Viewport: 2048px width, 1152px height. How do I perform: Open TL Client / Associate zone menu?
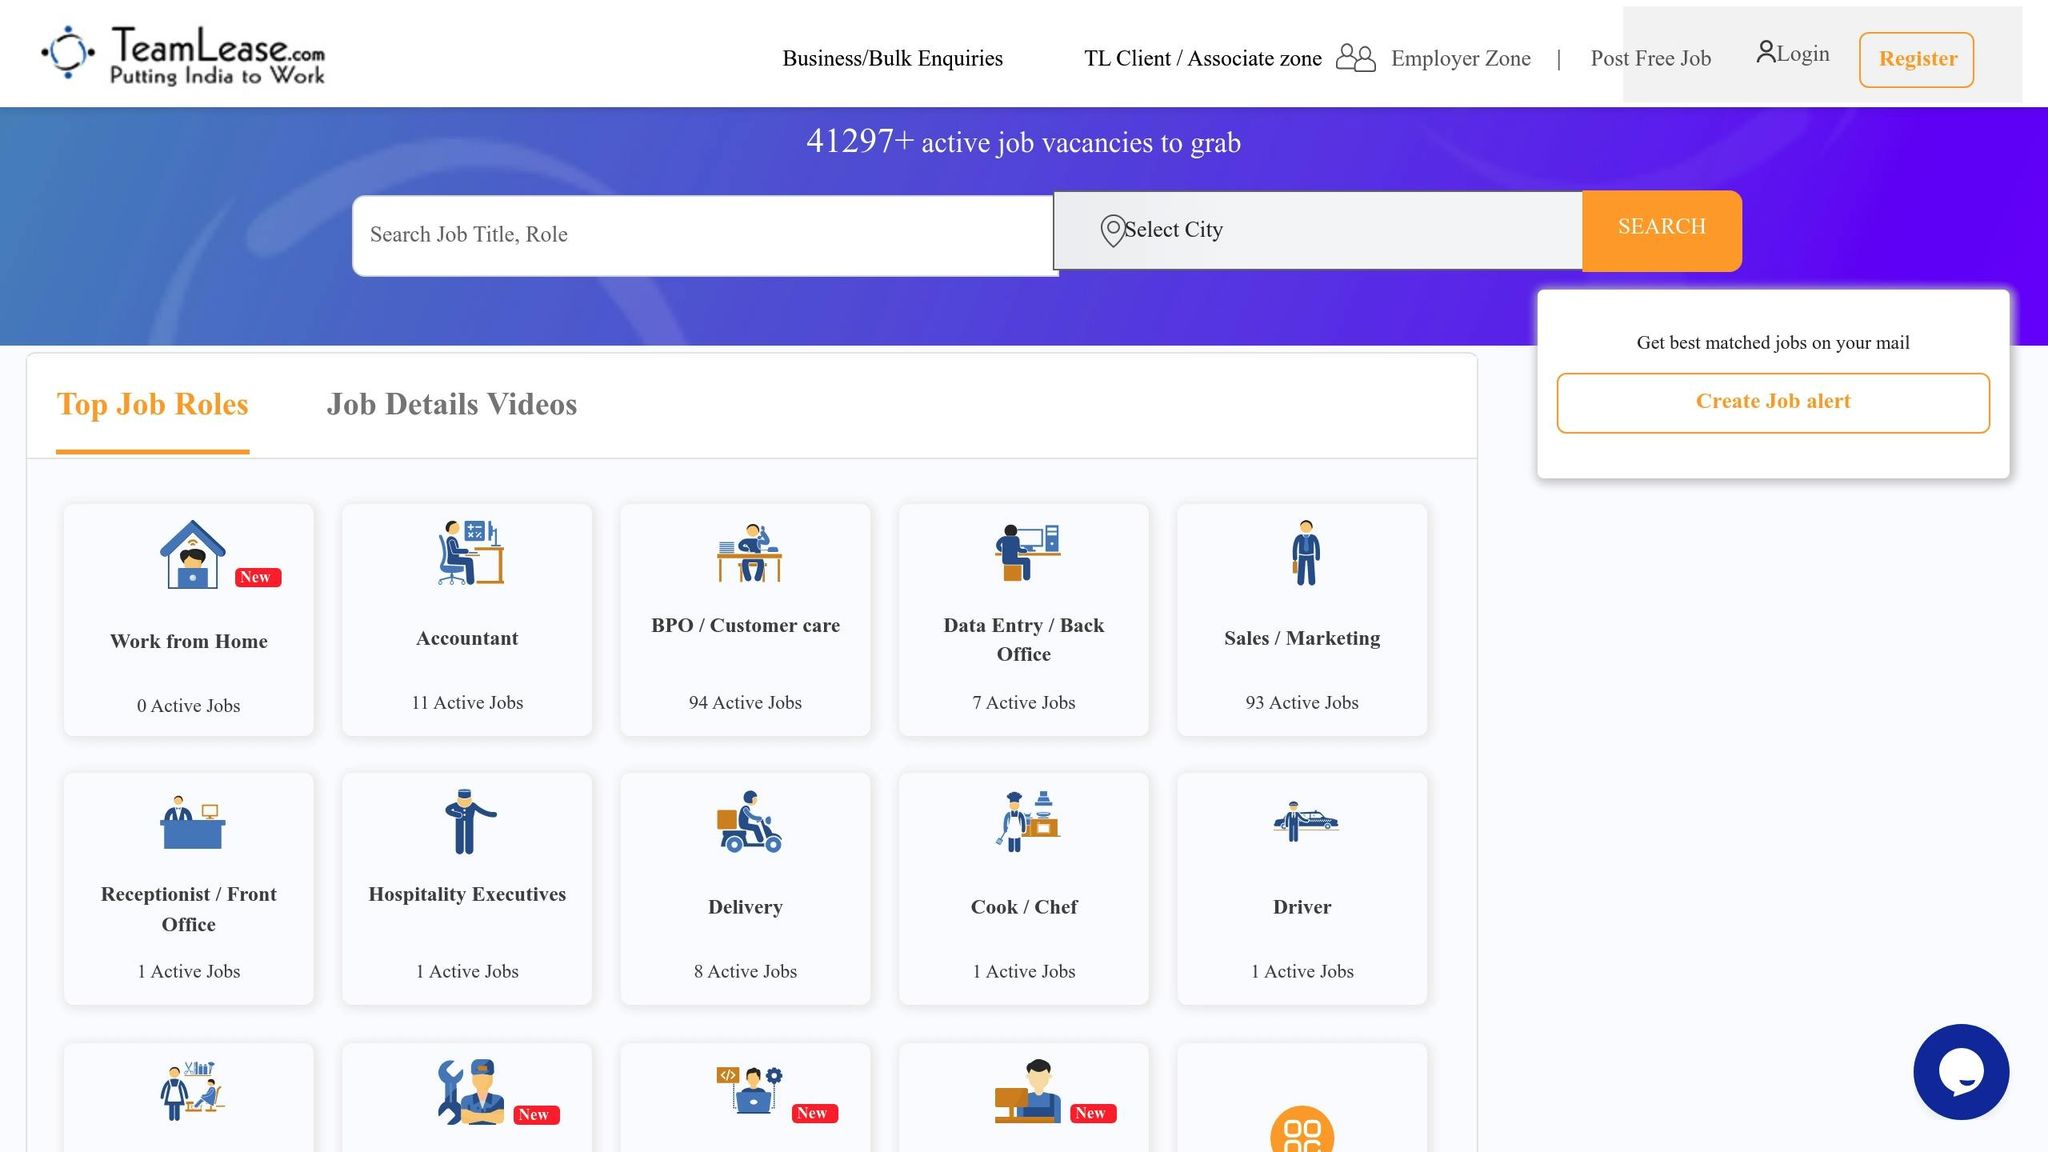point(1203,58)
